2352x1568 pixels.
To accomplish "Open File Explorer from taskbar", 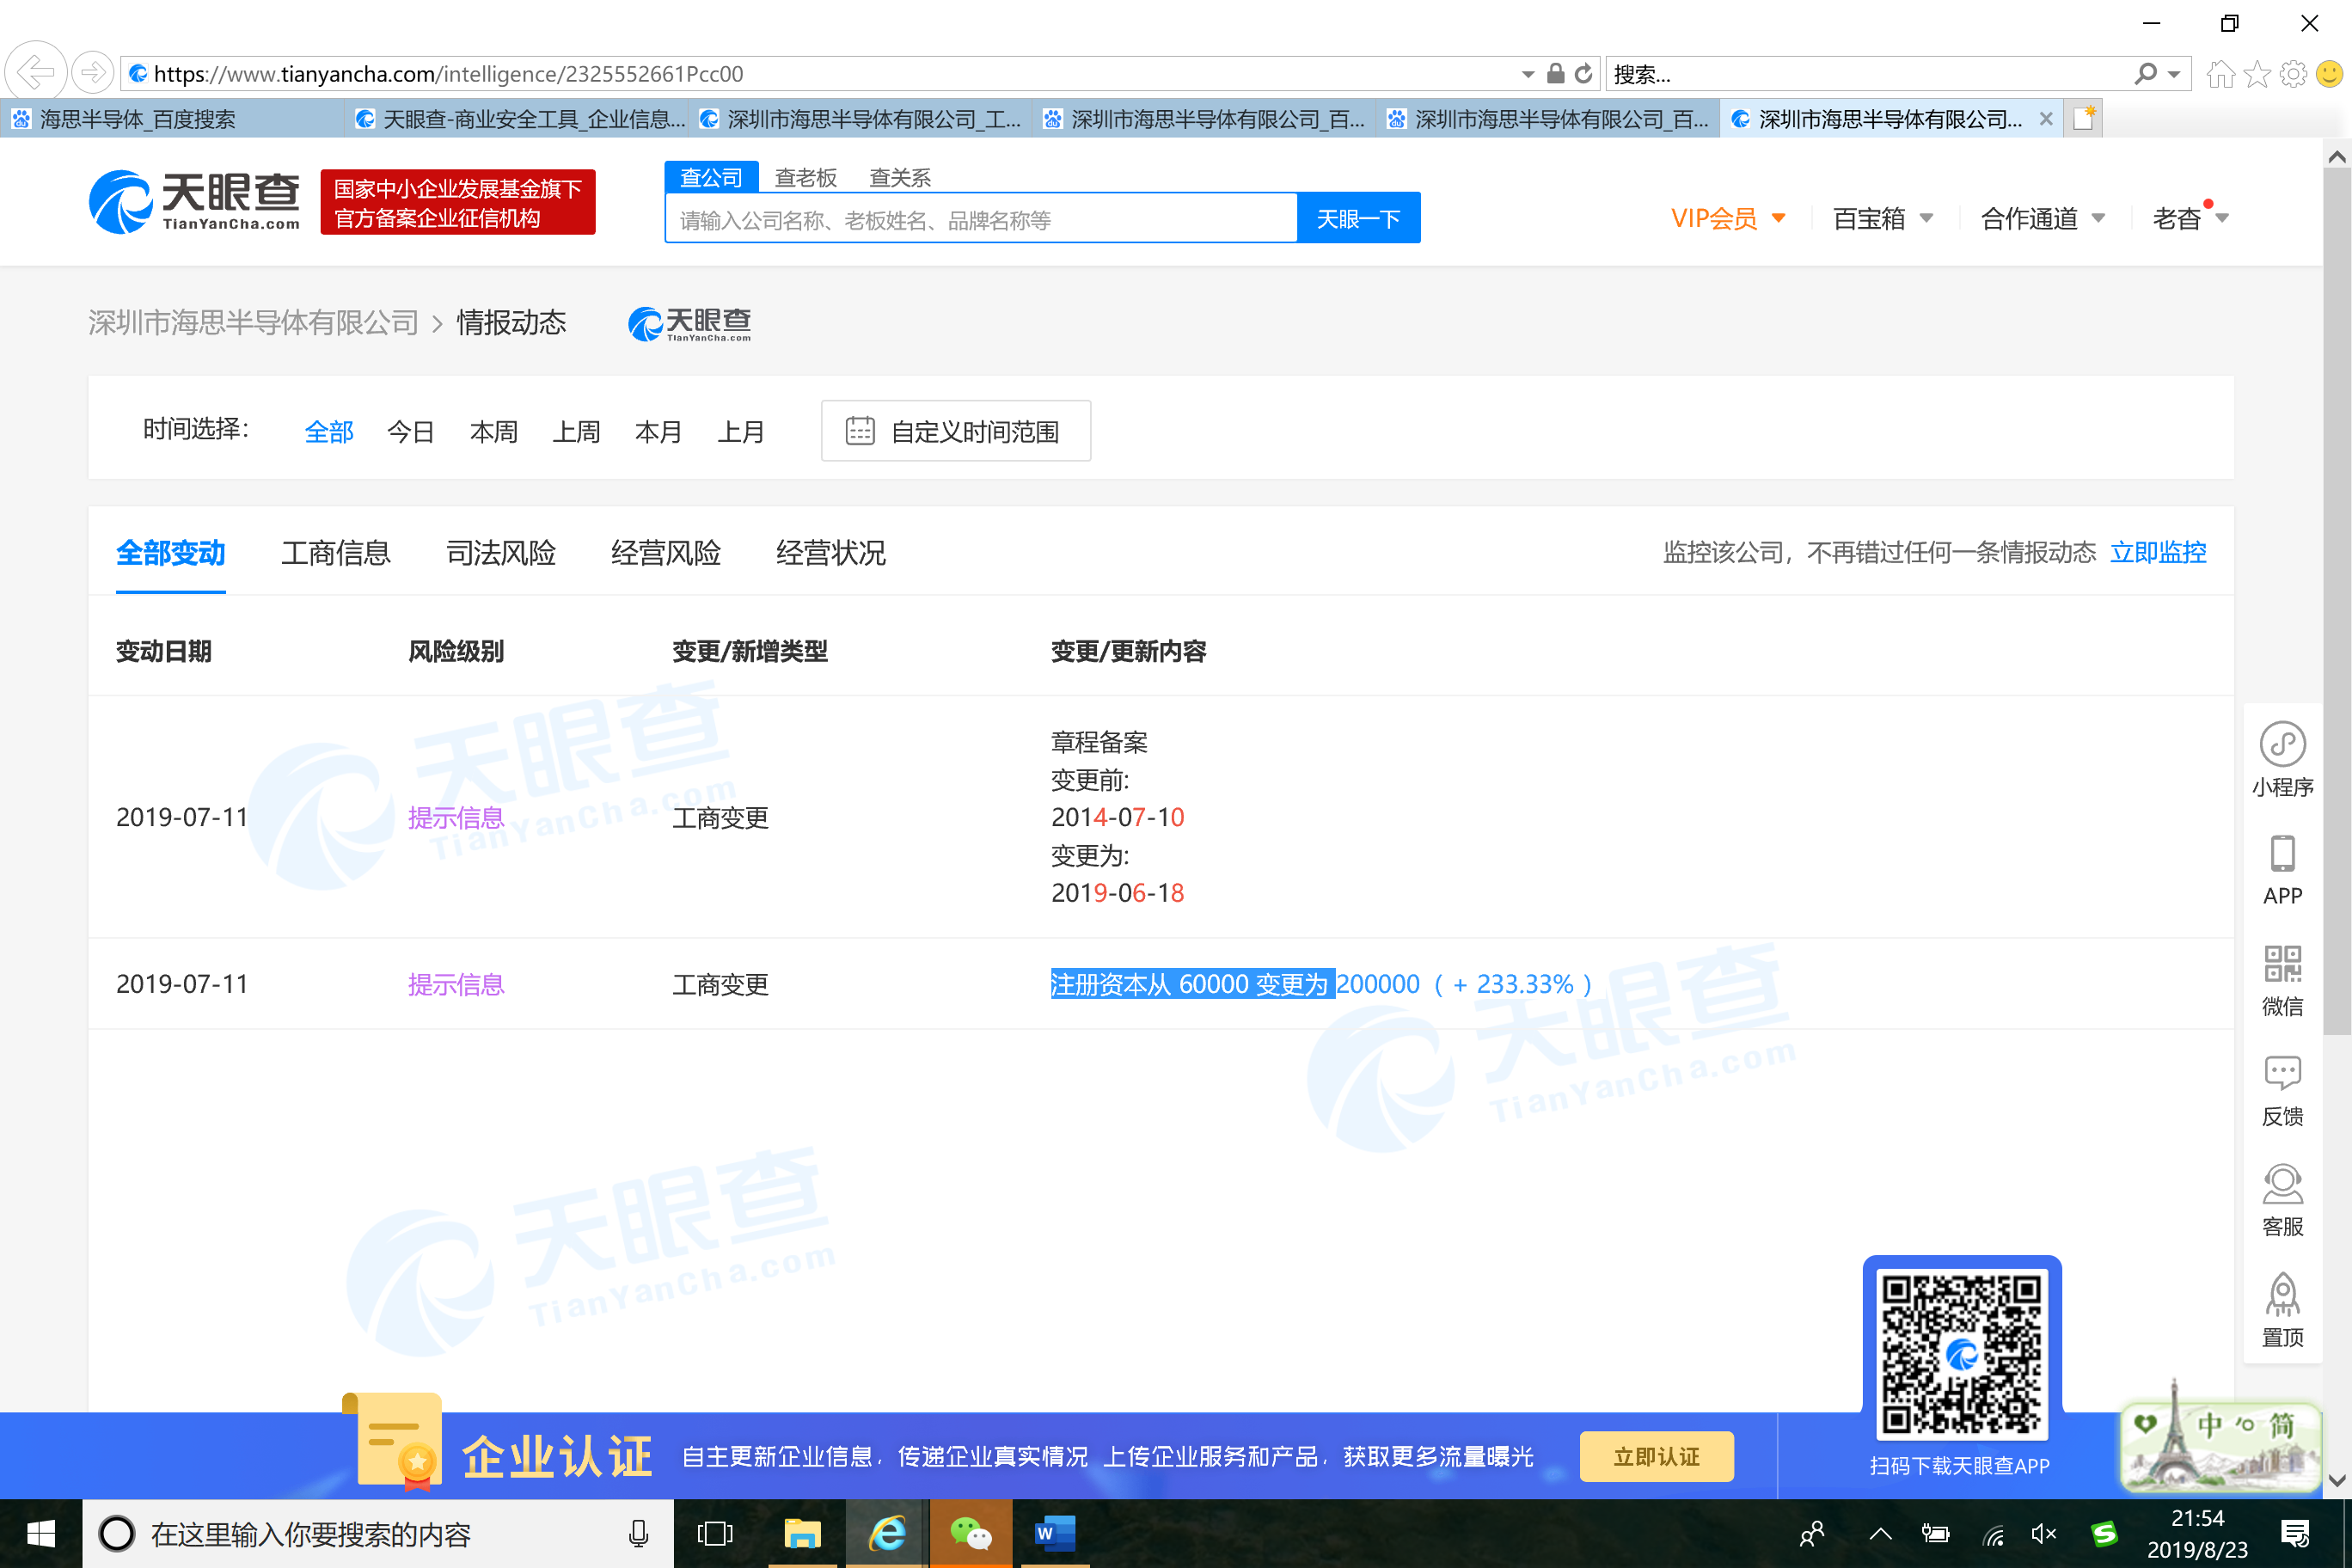I will point(802,1533).
